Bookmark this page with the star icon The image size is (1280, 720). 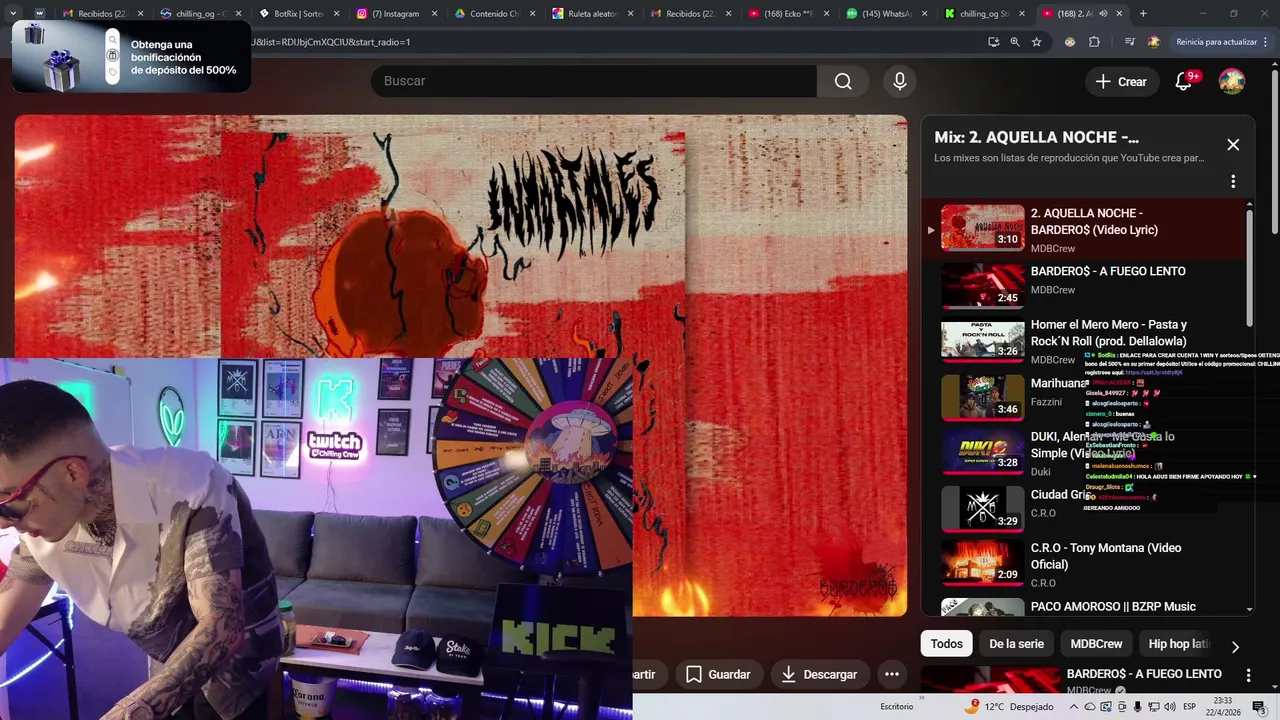[1037, 42]
